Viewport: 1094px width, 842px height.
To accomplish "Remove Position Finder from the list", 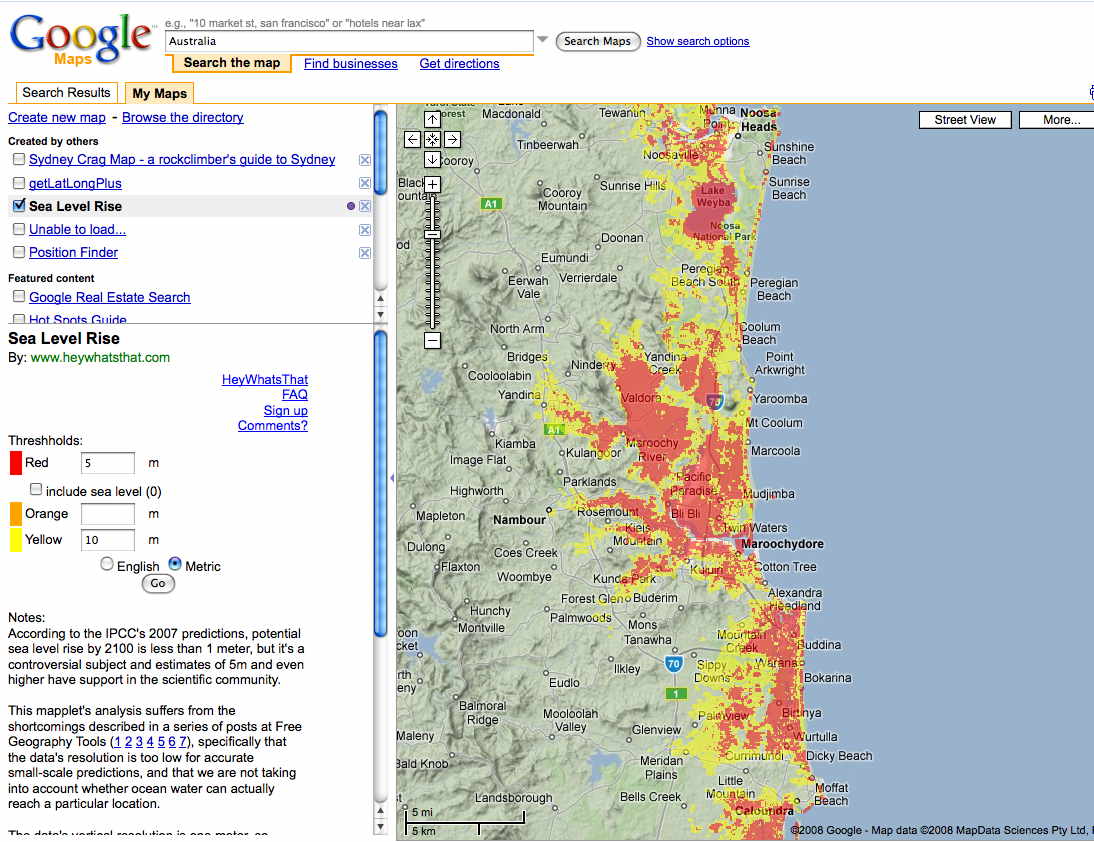I will pyautogui.click(x=364, y=253).
